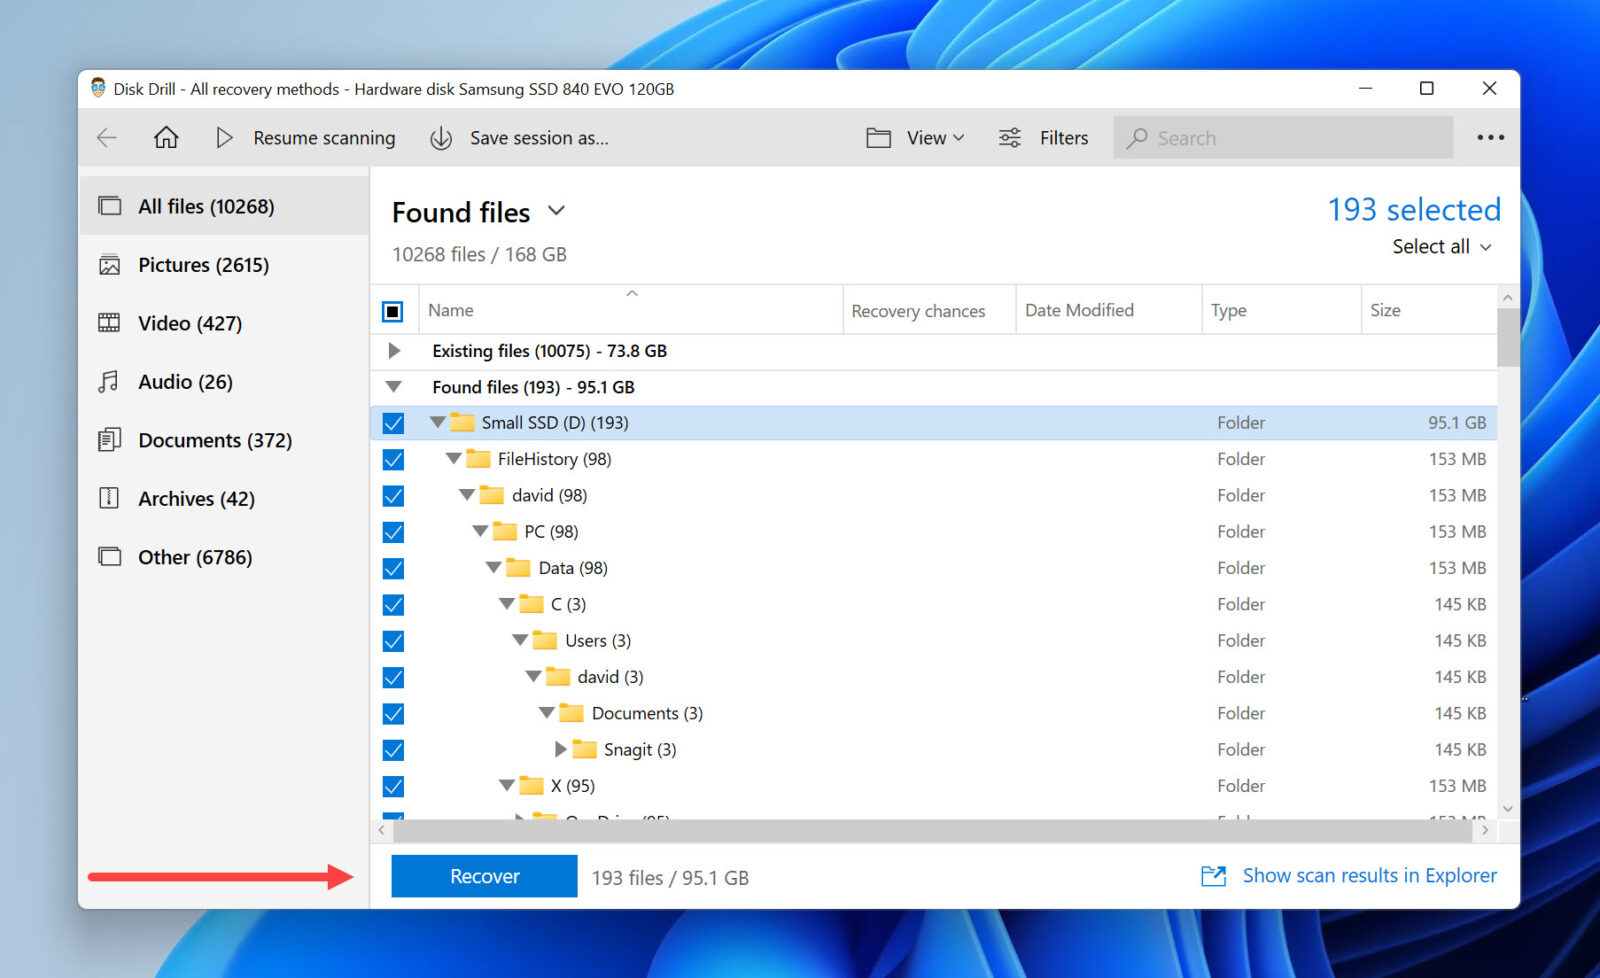Click the more options ellipsis menu
This screenshot has height=978, width=1600.
click(1489, 137)
